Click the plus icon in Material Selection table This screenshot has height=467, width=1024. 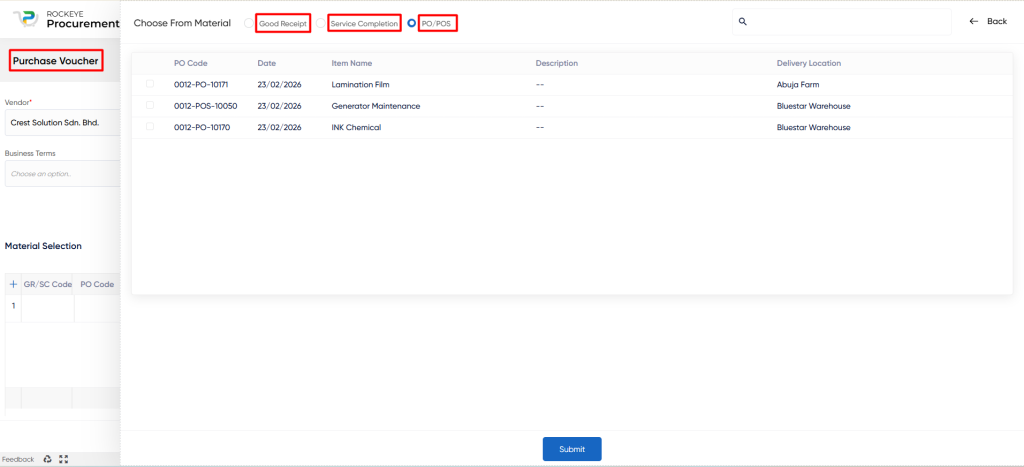click(13, 284)
